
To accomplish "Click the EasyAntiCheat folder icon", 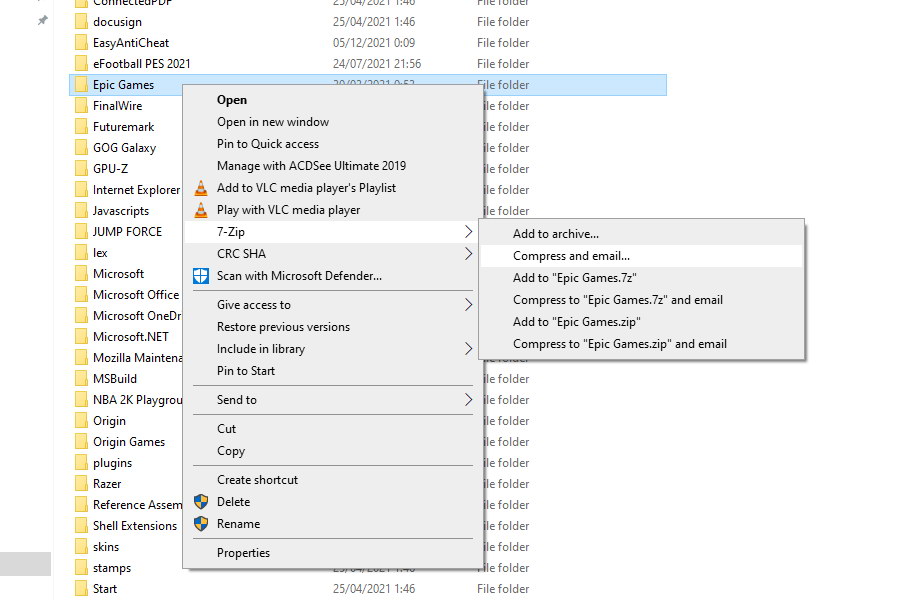I will coord(81,43).
